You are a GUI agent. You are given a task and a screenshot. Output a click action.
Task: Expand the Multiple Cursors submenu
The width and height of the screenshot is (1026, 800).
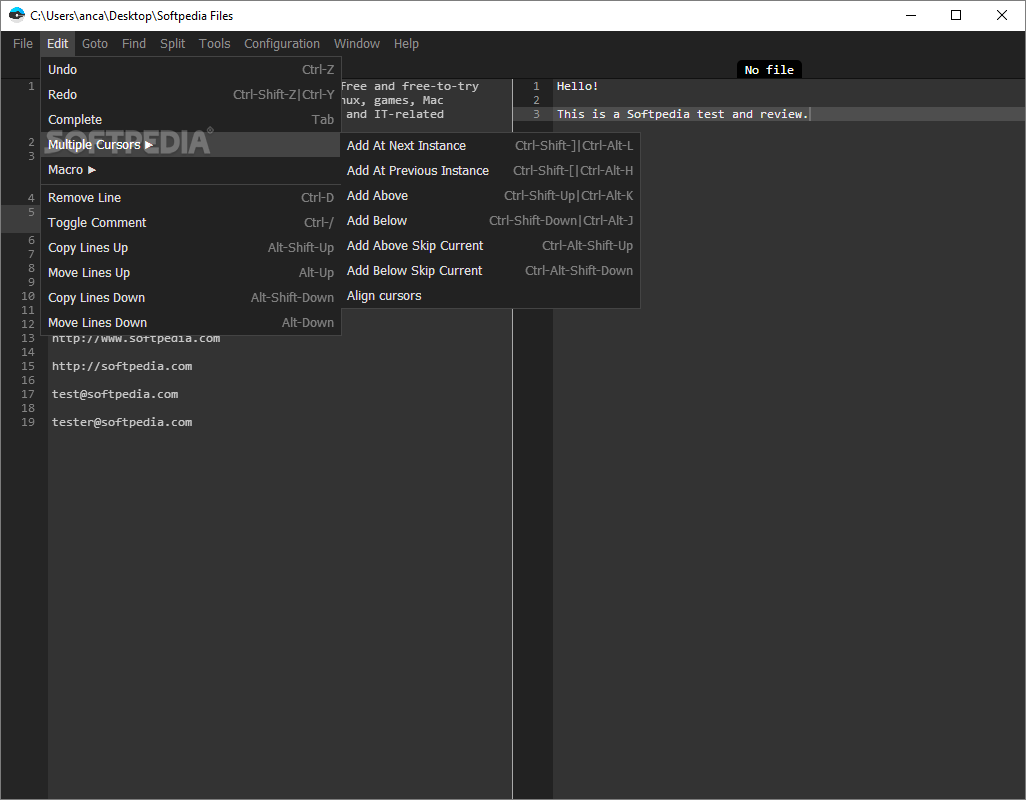pyautogui.click(x=191, y=145)
